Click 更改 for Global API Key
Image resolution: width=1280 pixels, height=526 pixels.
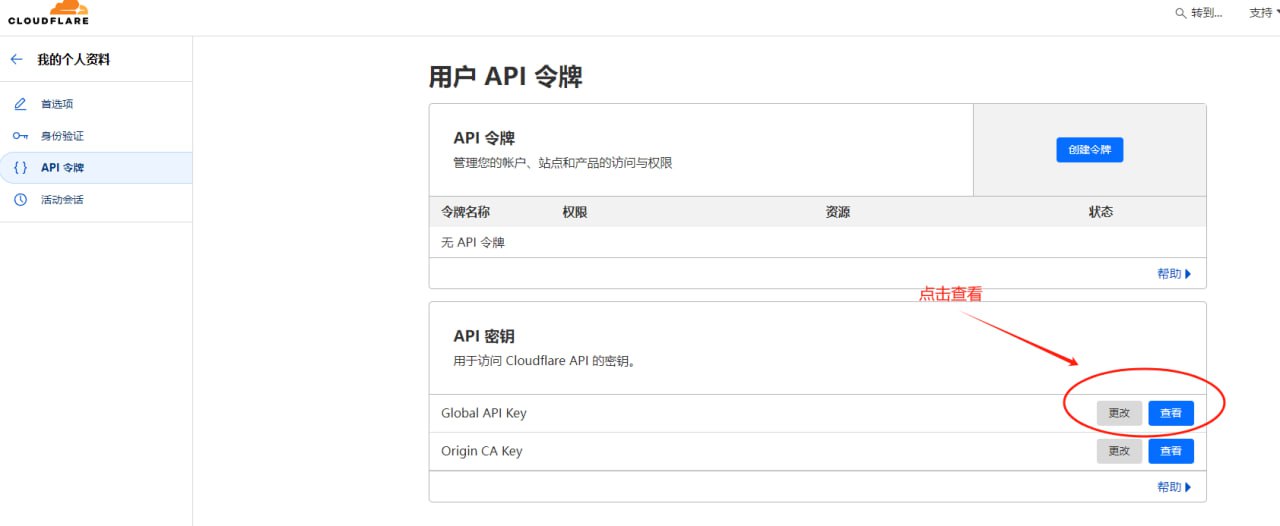pos(1119,413)
